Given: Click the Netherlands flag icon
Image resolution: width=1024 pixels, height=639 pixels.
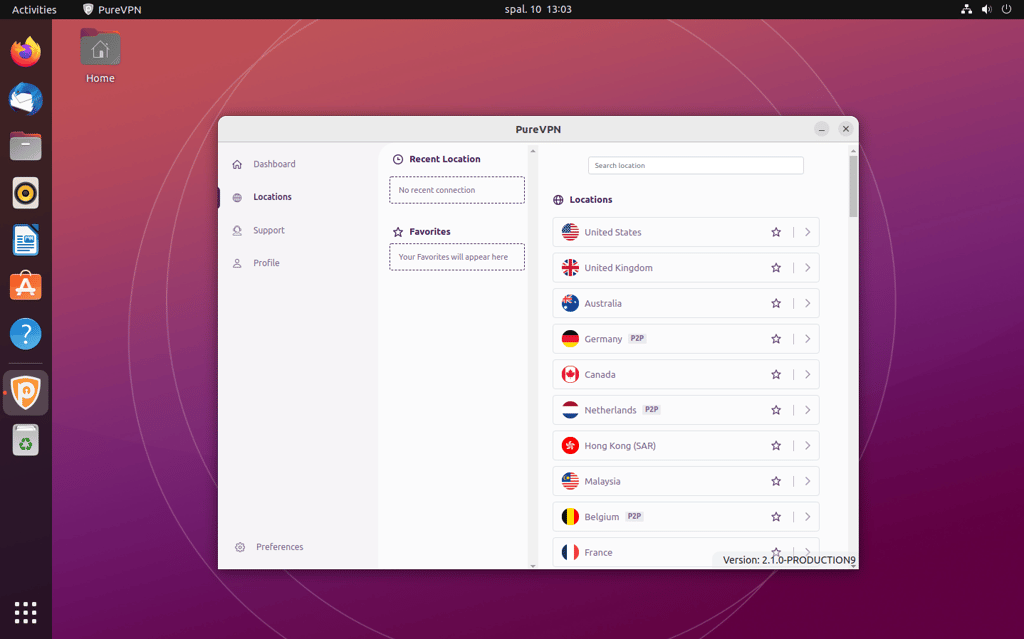Looking at the screenshot, I should click(x=570, y=410).
